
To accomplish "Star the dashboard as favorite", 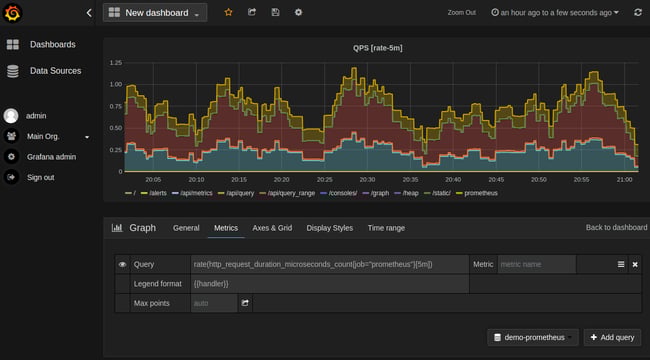I will tap(228, 12).
